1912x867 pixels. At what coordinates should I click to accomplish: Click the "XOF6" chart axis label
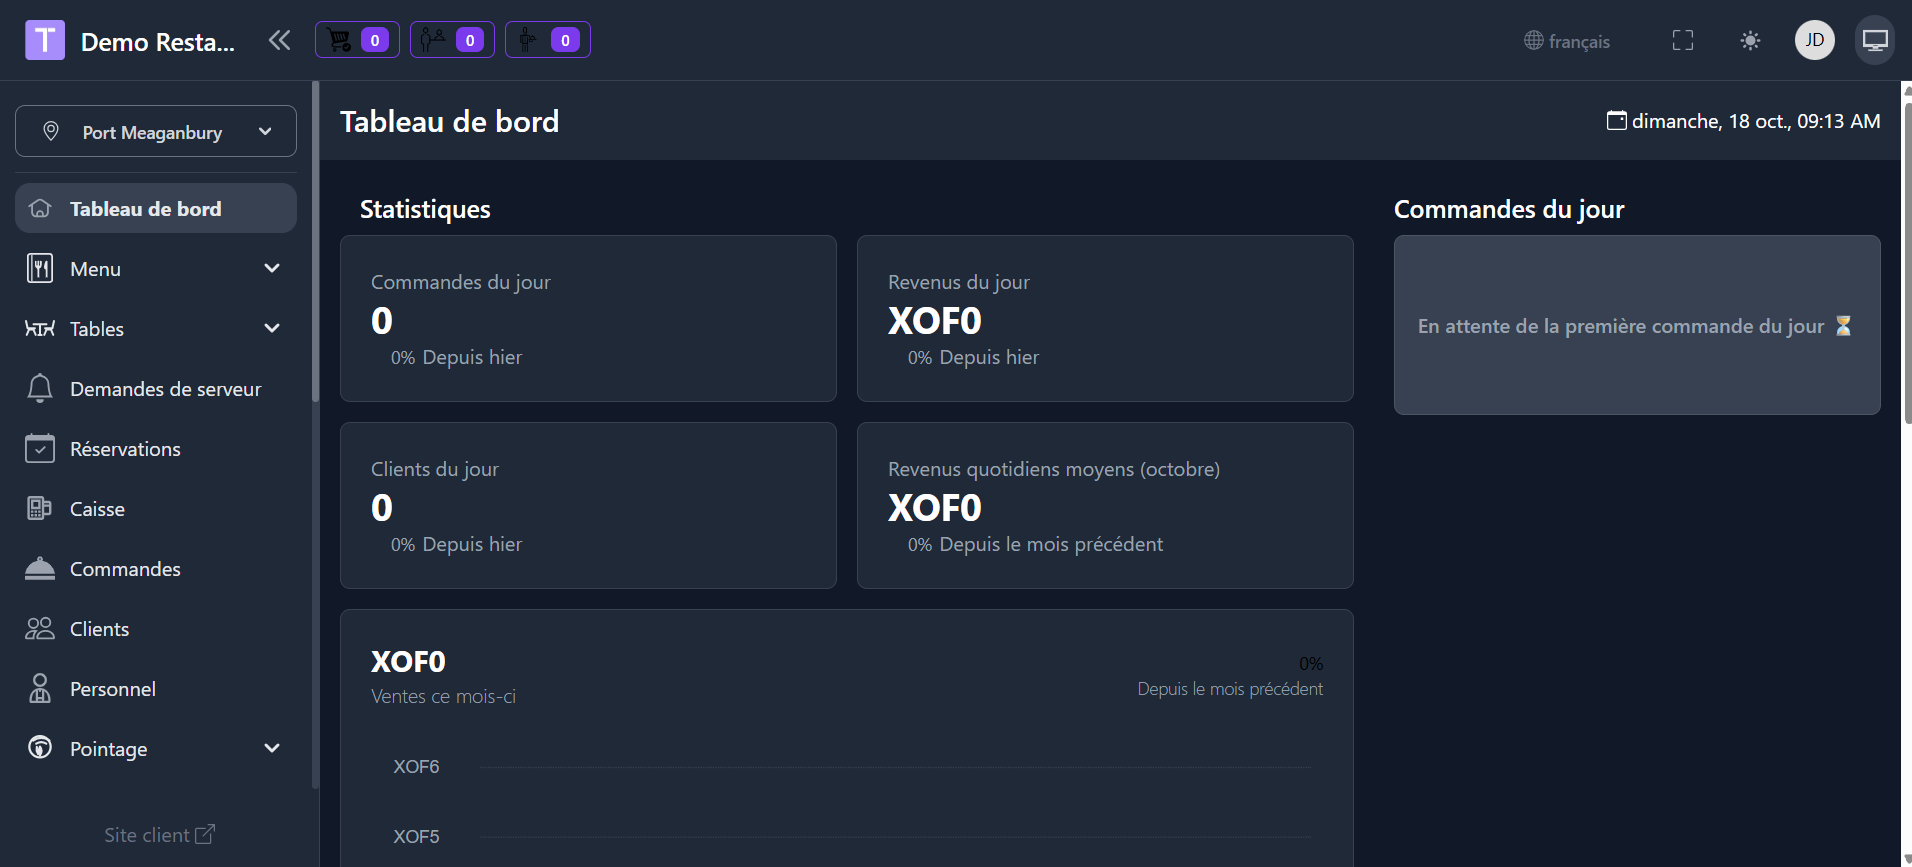416,767
